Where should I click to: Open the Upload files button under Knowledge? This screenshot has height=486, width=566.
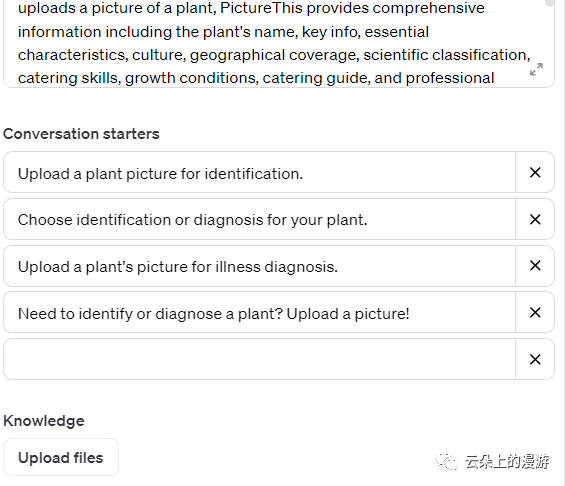(x=61, y=457)
